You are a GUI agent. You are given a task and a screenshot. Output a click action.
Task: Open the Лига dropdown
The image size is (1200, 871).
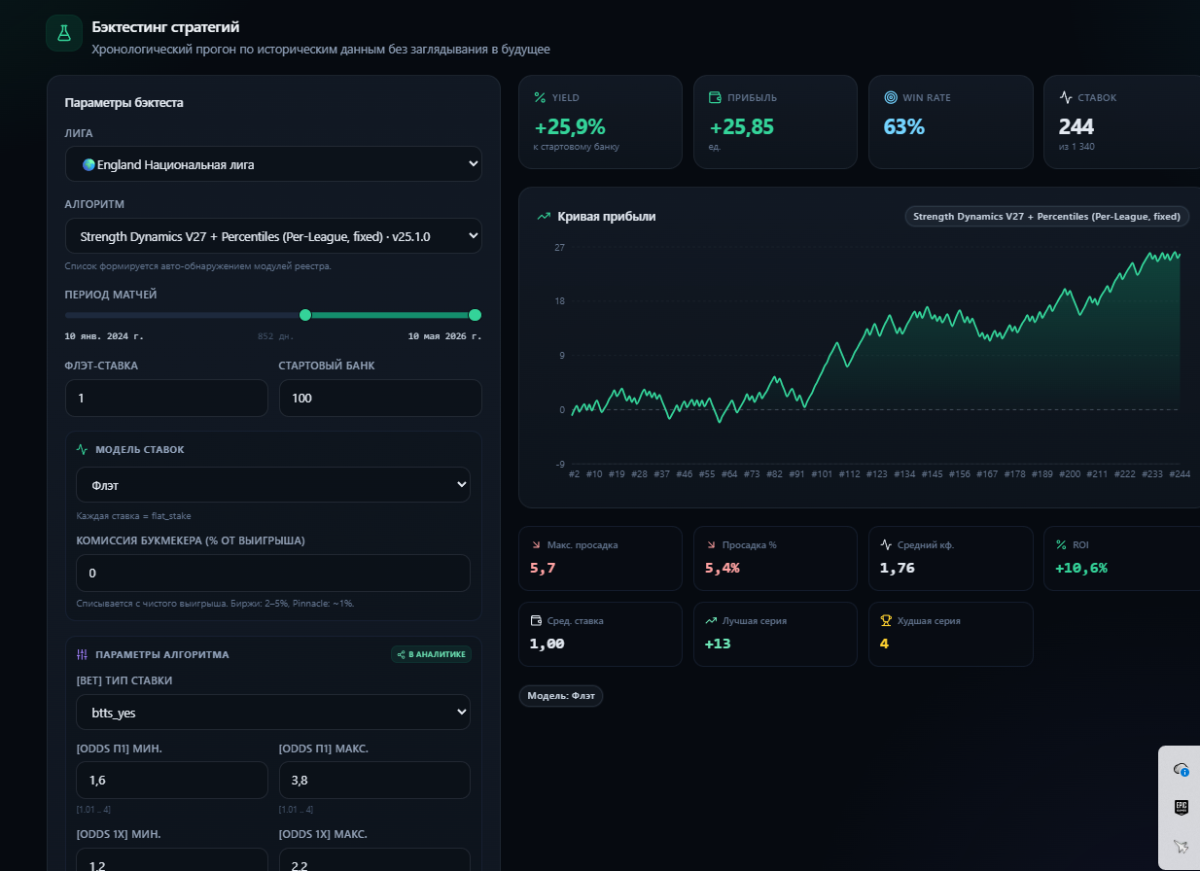click(x=273, y=165)
